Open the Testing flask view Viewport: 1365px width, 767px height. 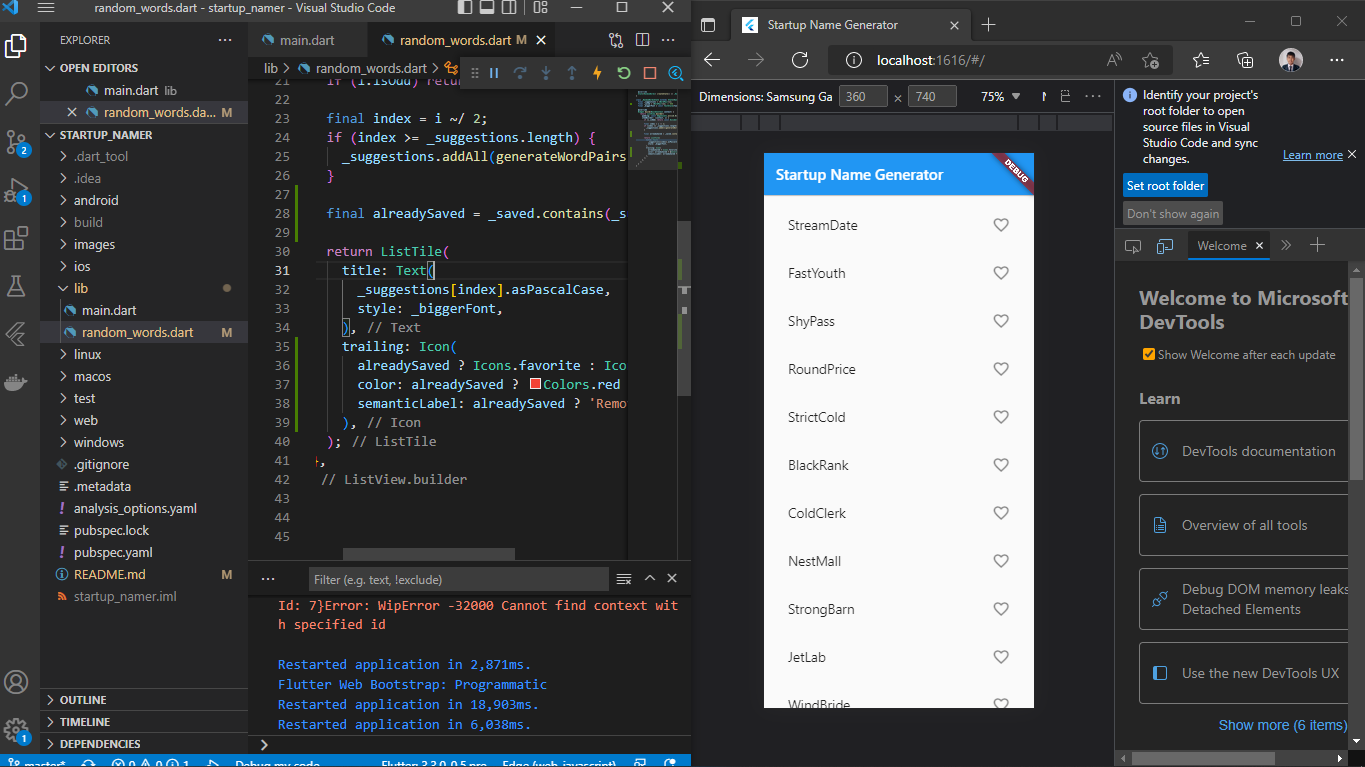(x=16, y=286)
